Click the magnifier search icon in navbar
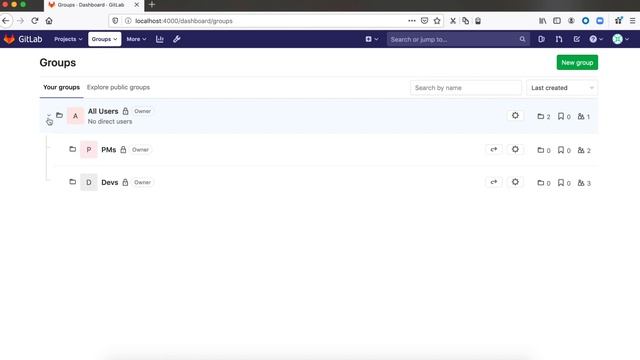This screenshot has width=640, height=360. tap(522, 40)
